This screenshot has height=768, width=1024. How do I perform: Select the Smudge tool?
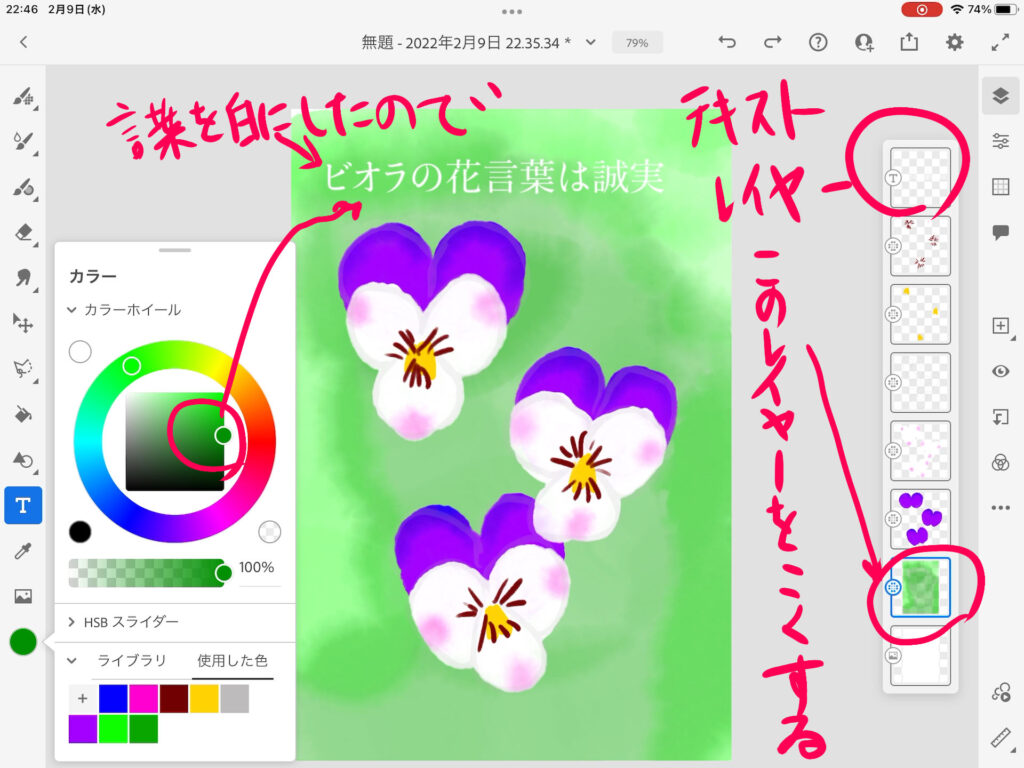[x=23, y=277]
